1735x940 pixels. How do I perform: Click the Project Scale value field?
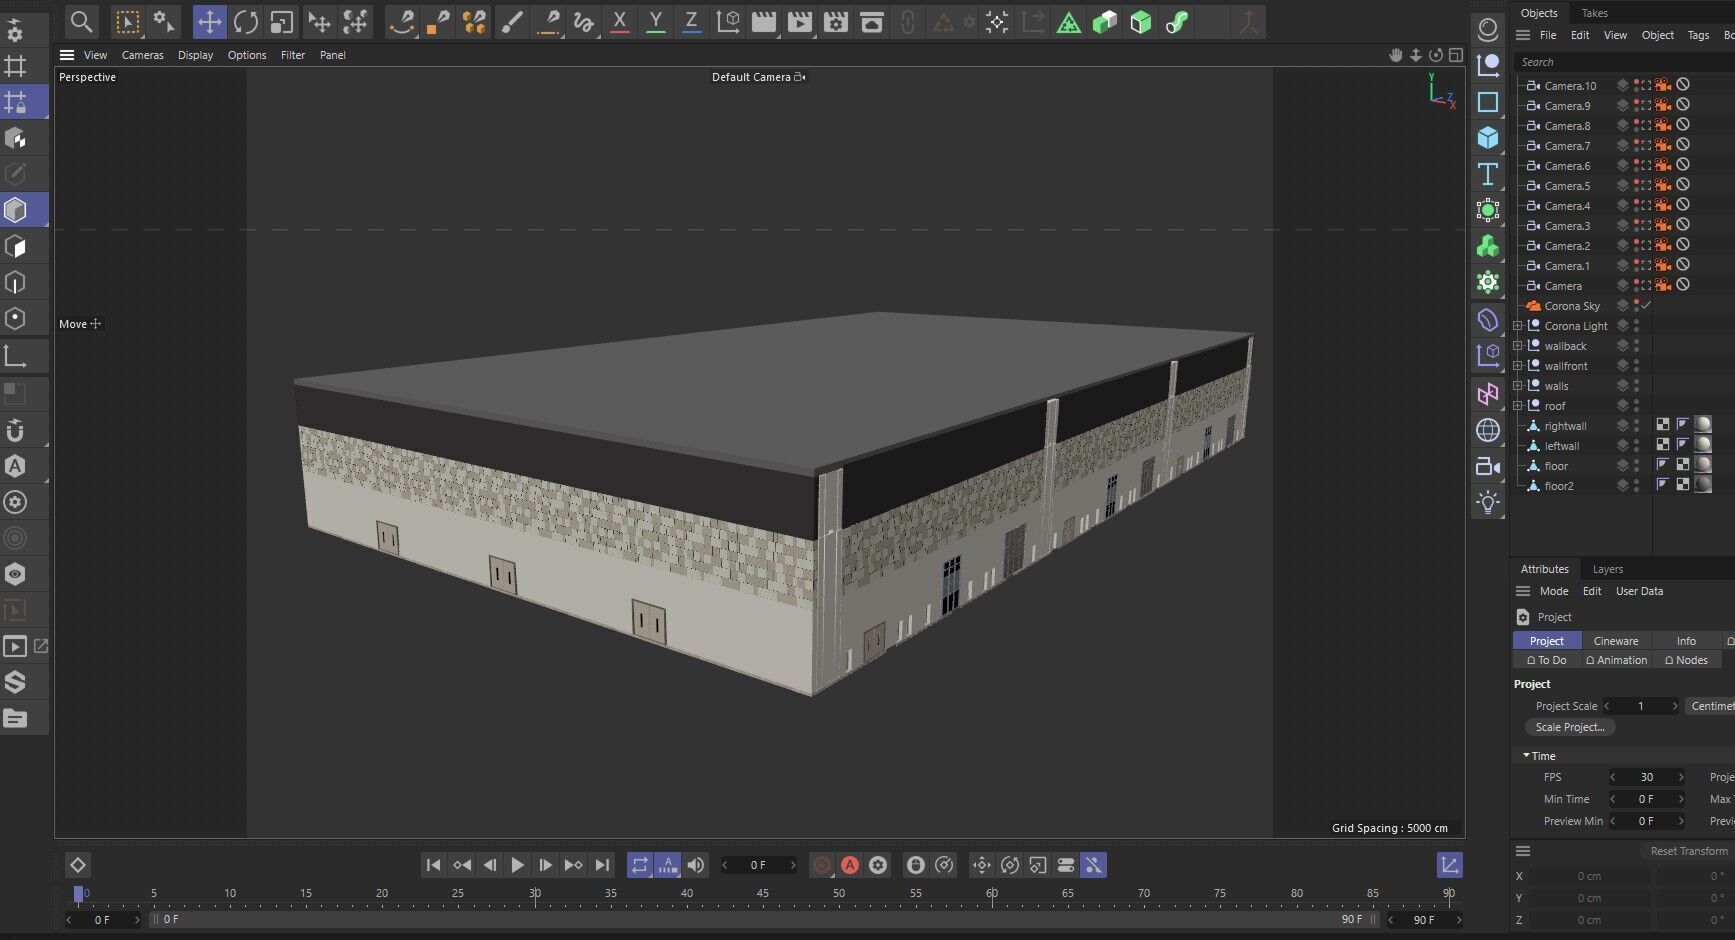click(1642, 706)
